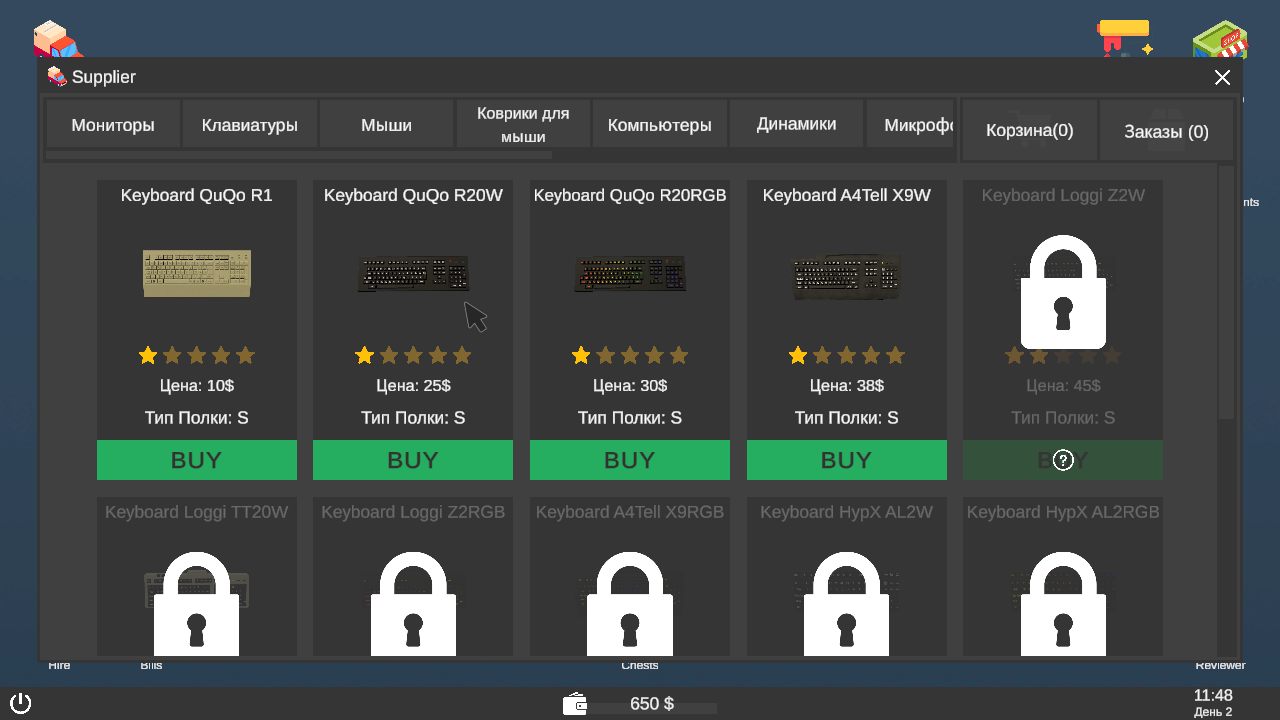Click the wallet icon next to 650$
1280x720 pixels.
575,703
